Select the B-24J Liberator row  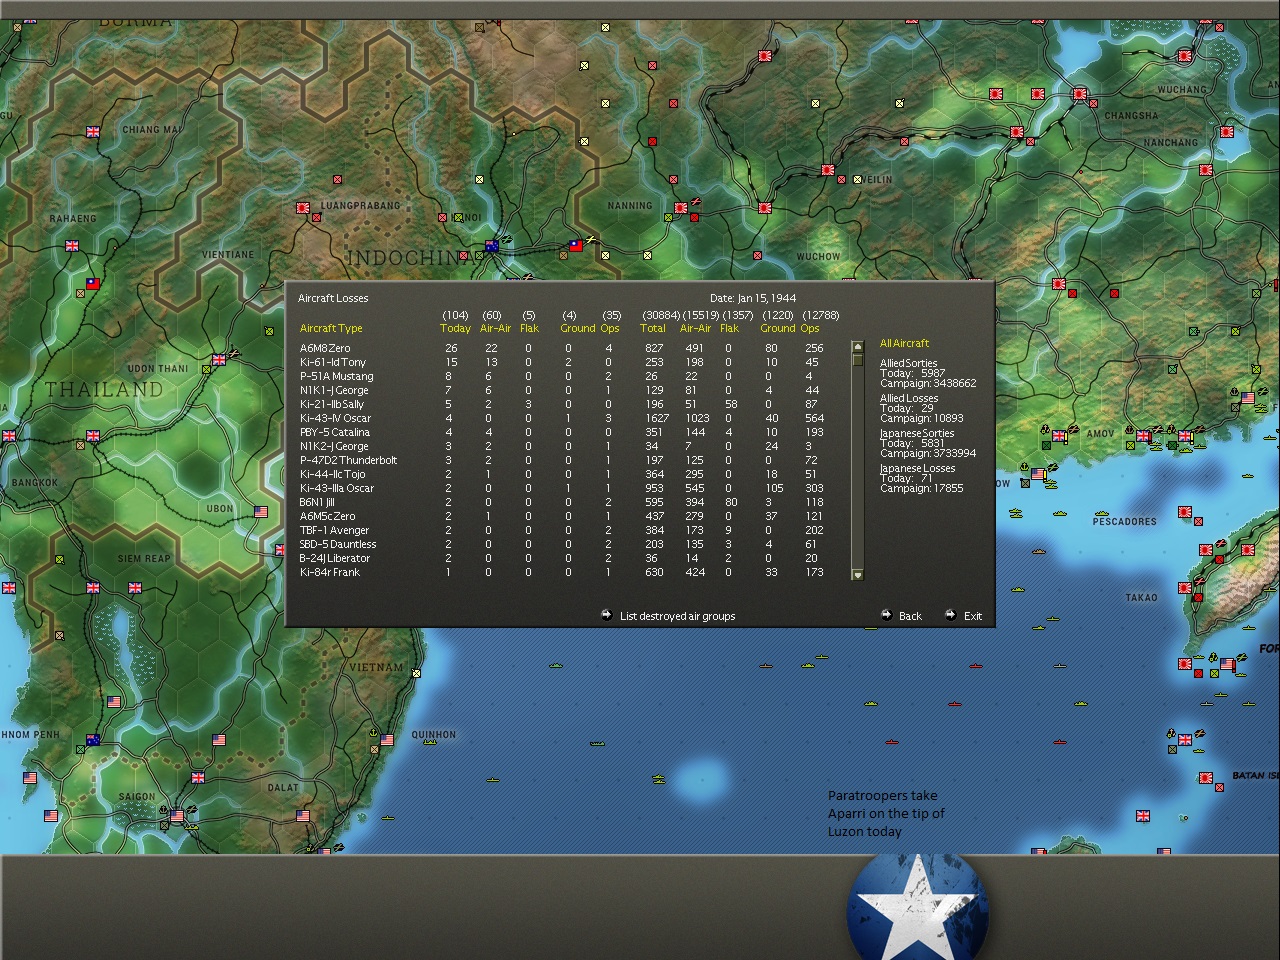[560, 558]
